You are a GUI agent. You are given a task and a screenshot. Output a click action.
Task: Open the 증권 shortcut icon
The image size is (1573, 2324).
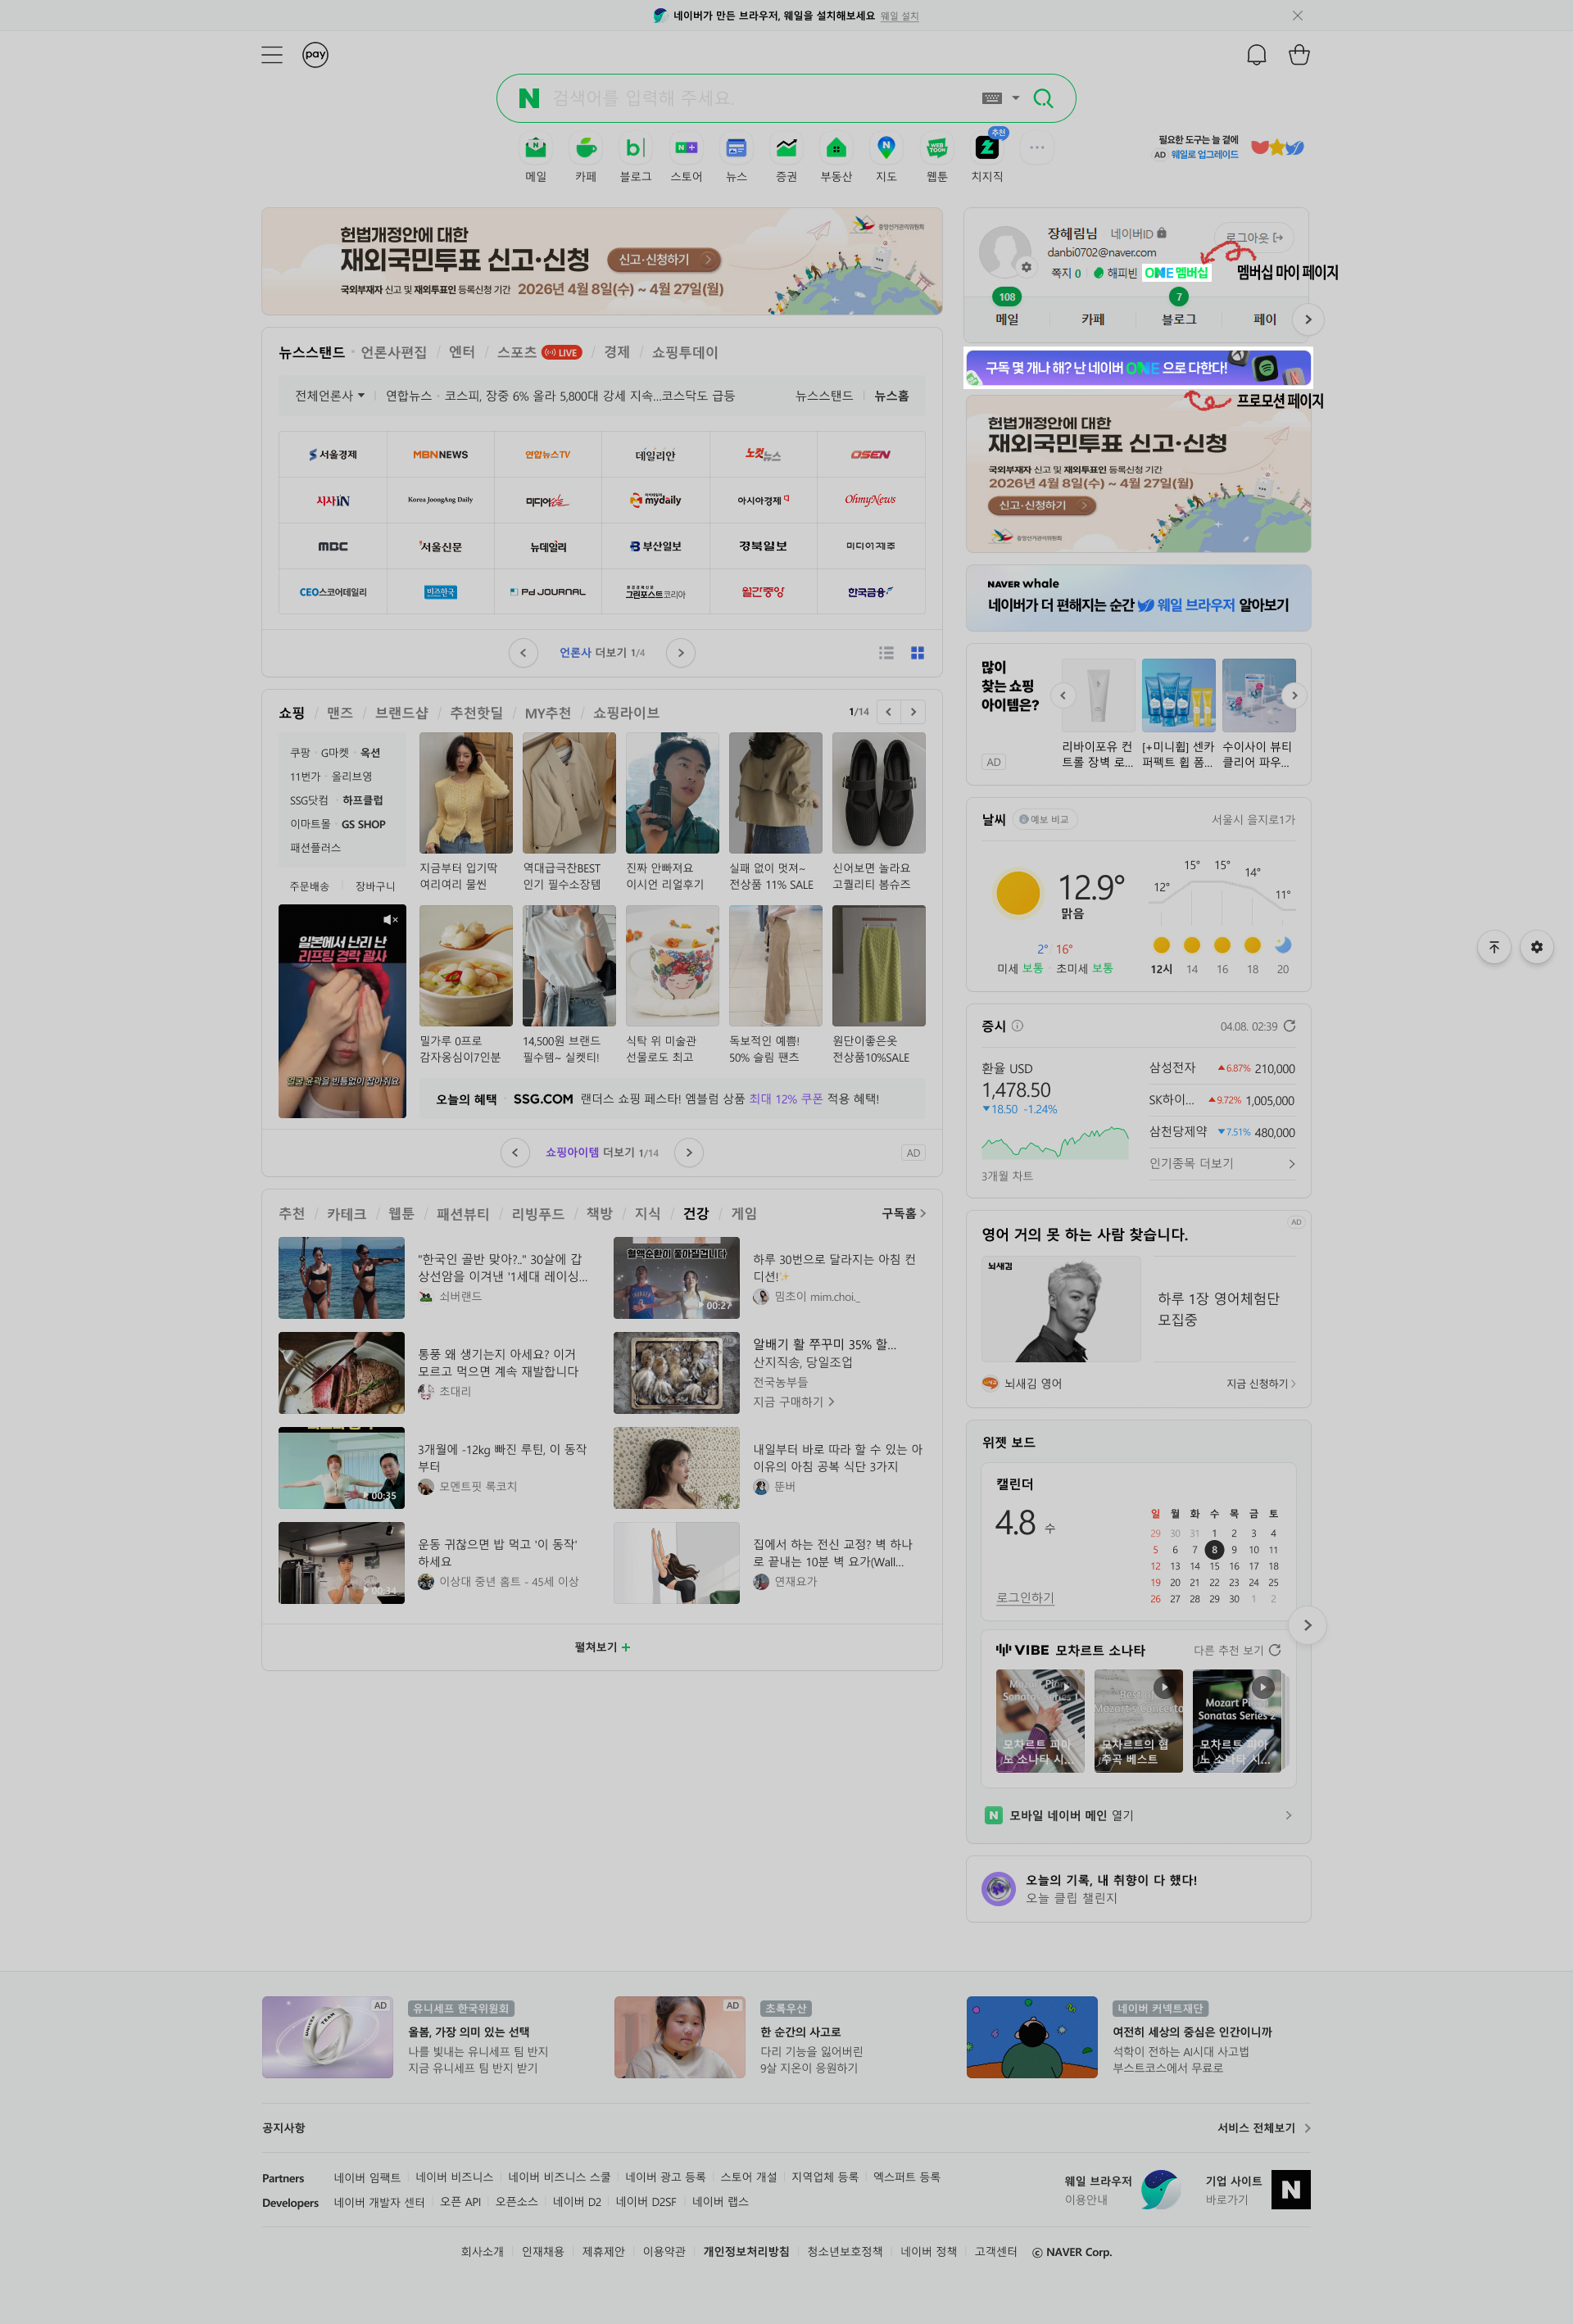coord(786,148)
